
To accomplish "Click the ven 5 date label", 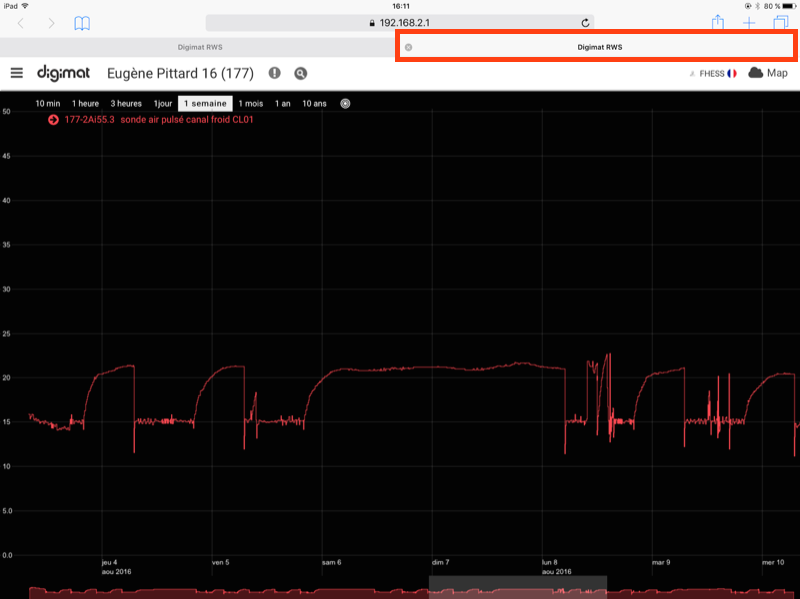I will coord(221,562).
